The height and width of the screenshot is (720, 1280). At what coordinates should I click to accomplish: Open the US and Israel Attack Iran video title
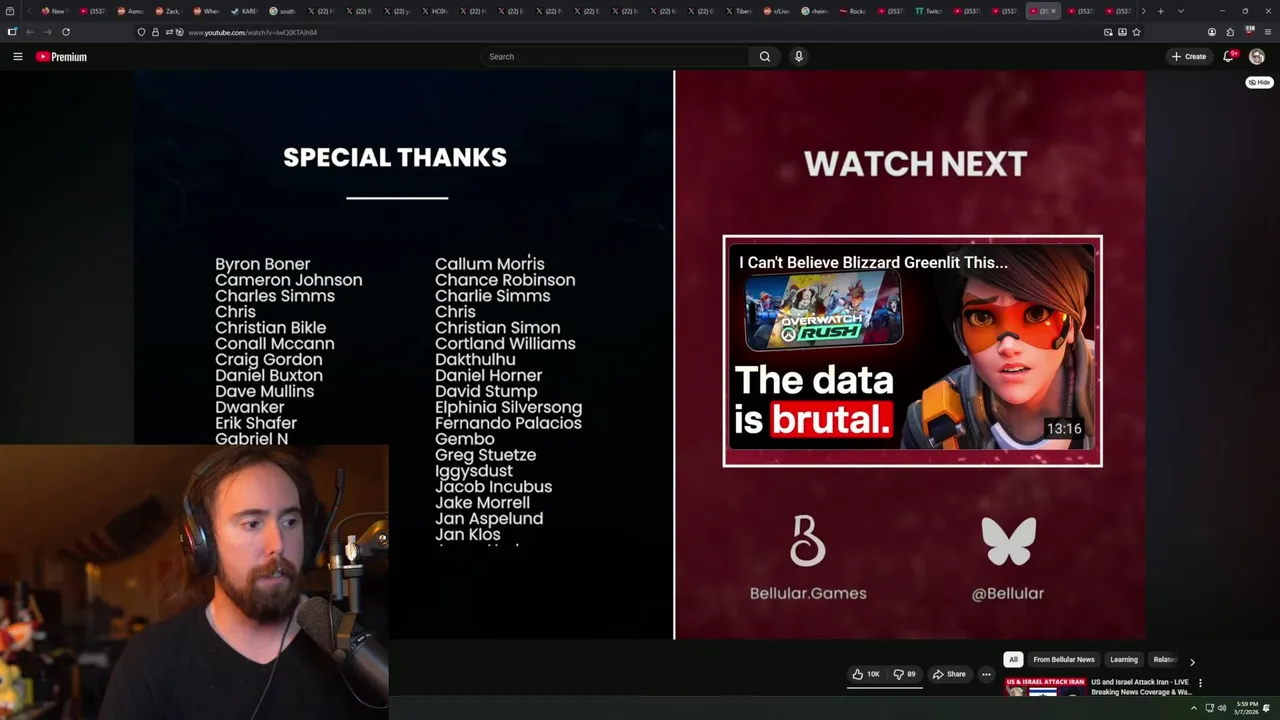(x=1141, y=687)
